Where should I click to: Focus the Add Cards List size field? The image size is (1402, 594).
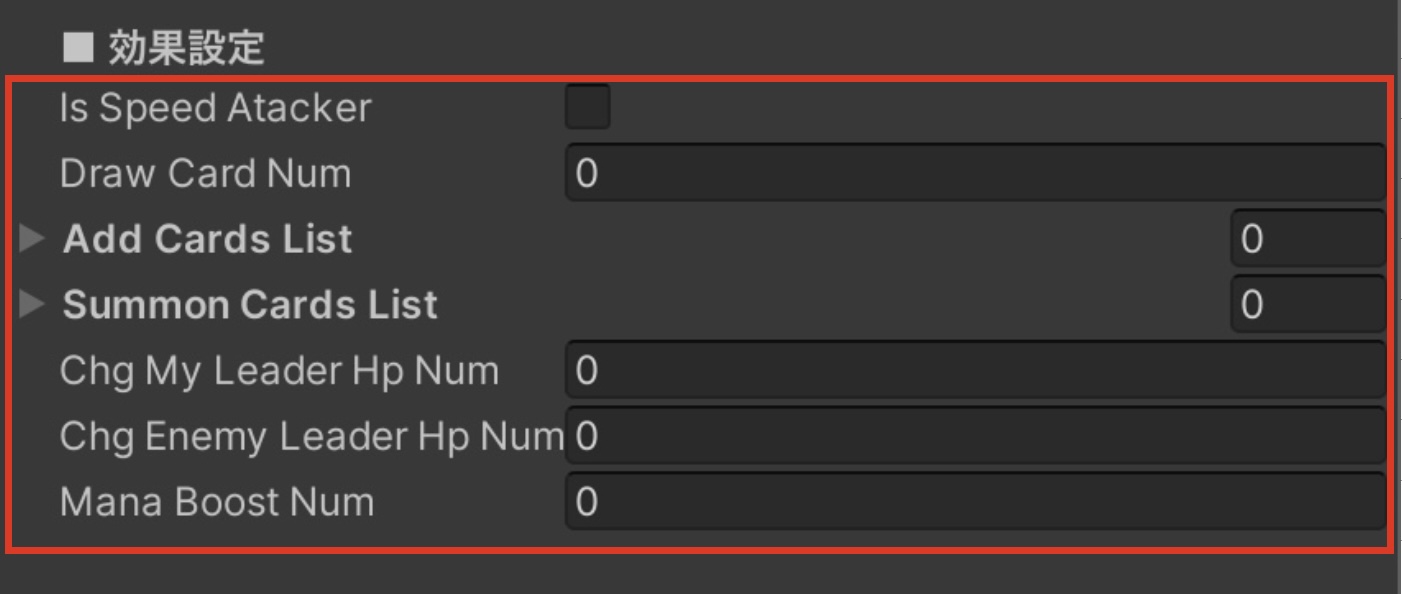pos(1307,239)
